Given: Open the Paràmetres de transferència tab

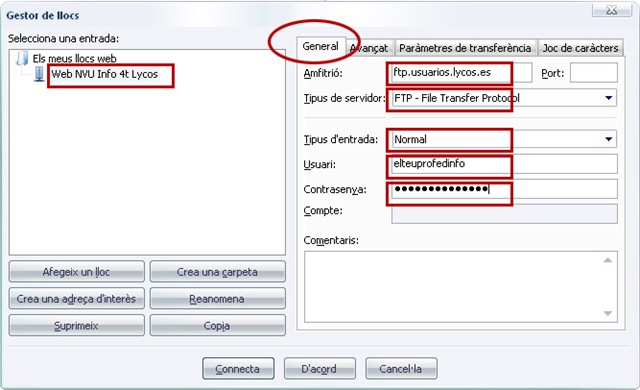Looking at the screenshot, I should point(465,48).
